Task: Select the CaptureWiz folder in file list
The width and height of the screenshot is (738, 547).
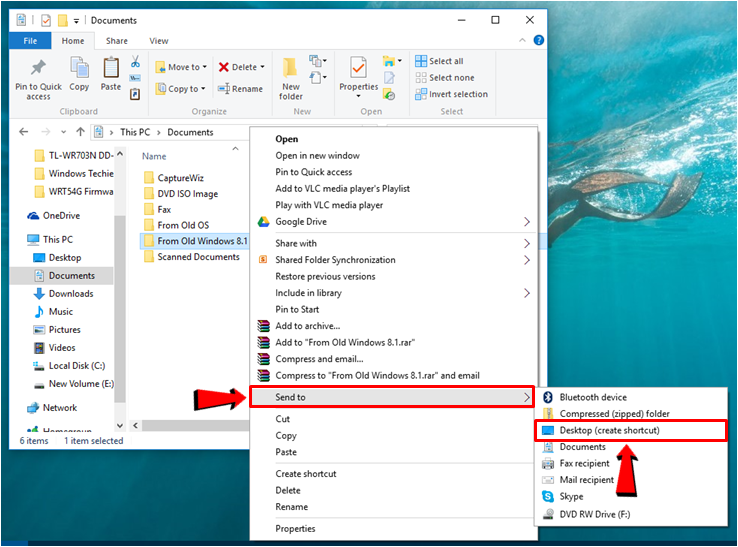Action: click(x=181, y=178)
